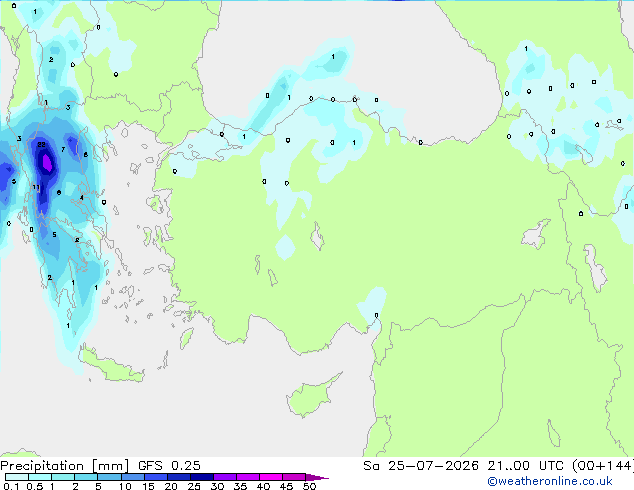
Task: Click the 0.5 legend scale label
Action: point(34,486)
